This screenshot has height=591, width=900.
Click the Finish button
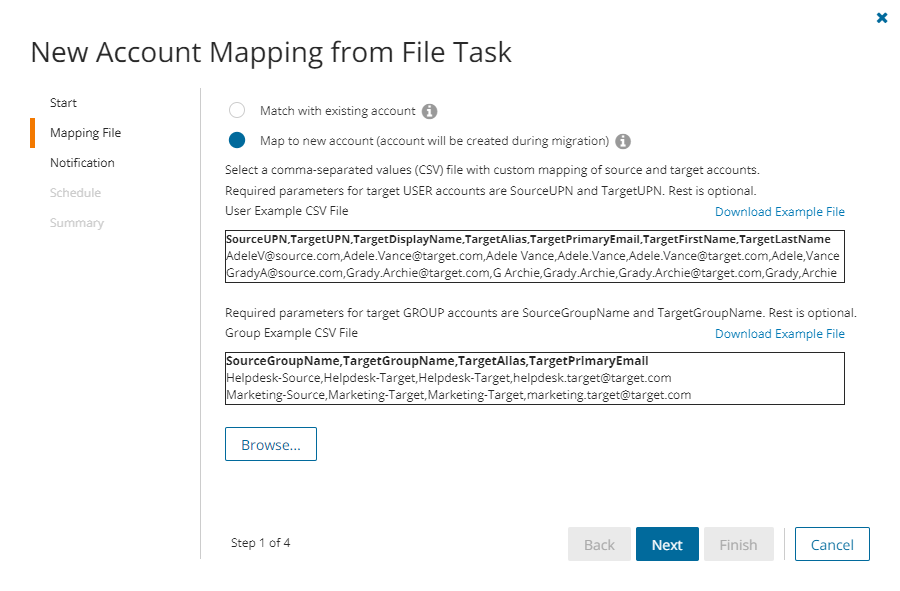click(x=738, y=545)
